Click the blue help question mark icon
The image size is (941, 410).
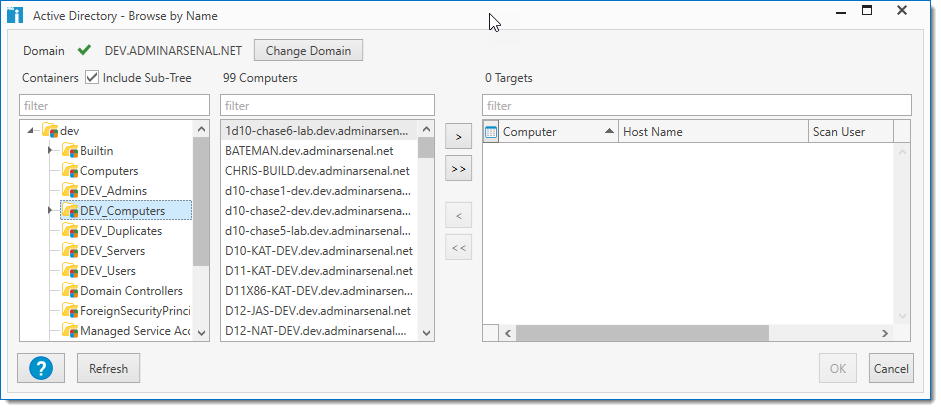(41, 368)
